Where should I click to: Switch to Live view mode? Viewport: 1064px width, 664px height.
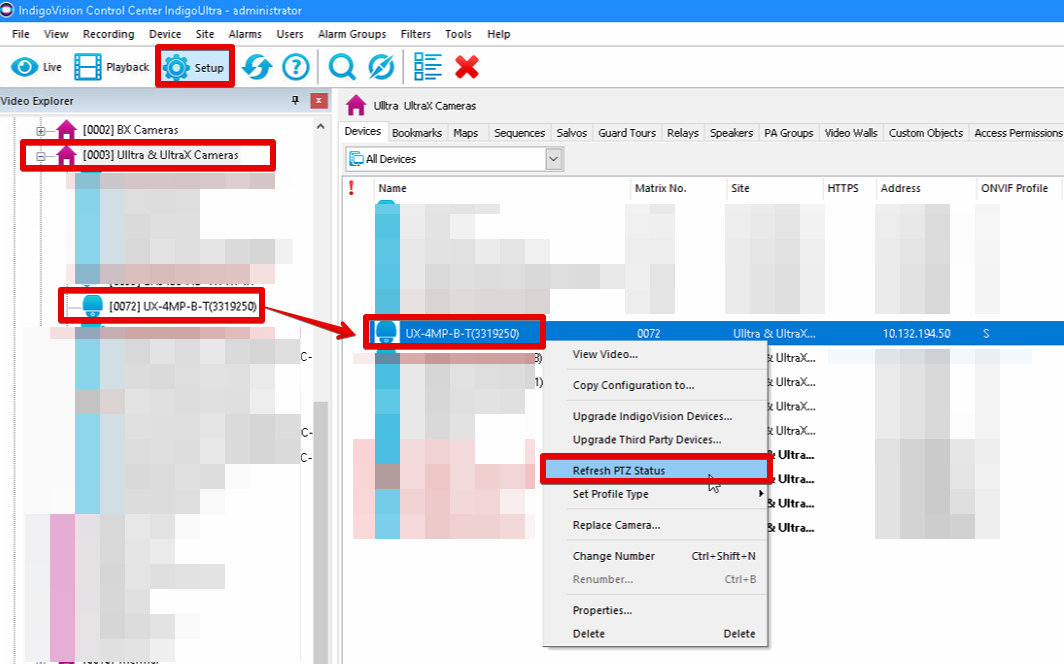(x=37, y=67)
